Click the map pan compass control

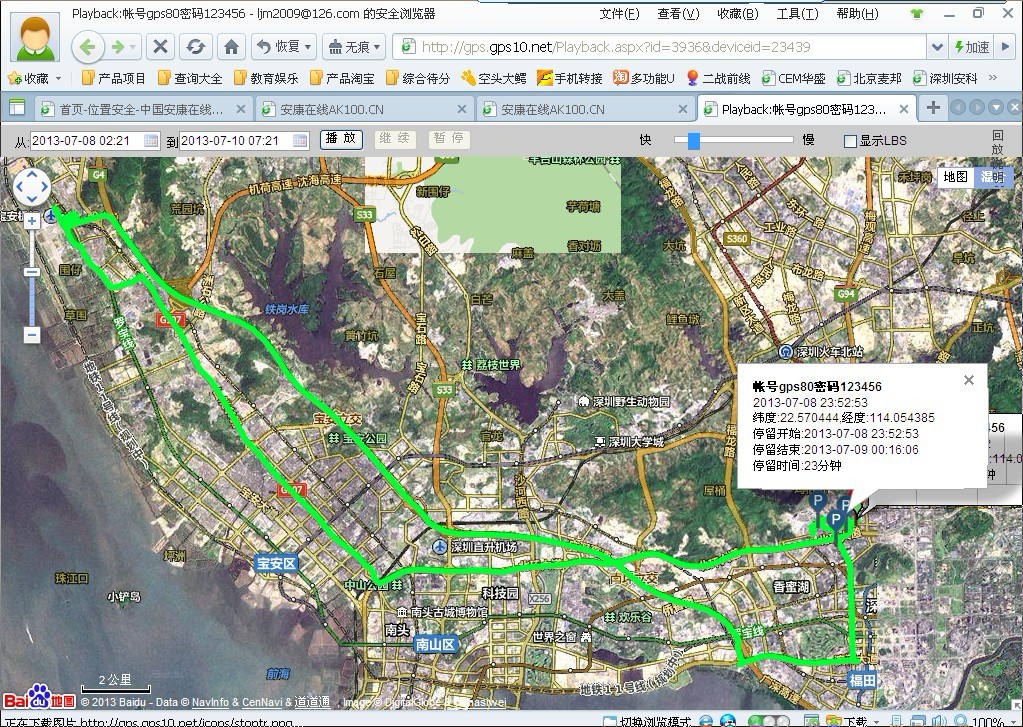pyautogui.click(x=32, y=187)
